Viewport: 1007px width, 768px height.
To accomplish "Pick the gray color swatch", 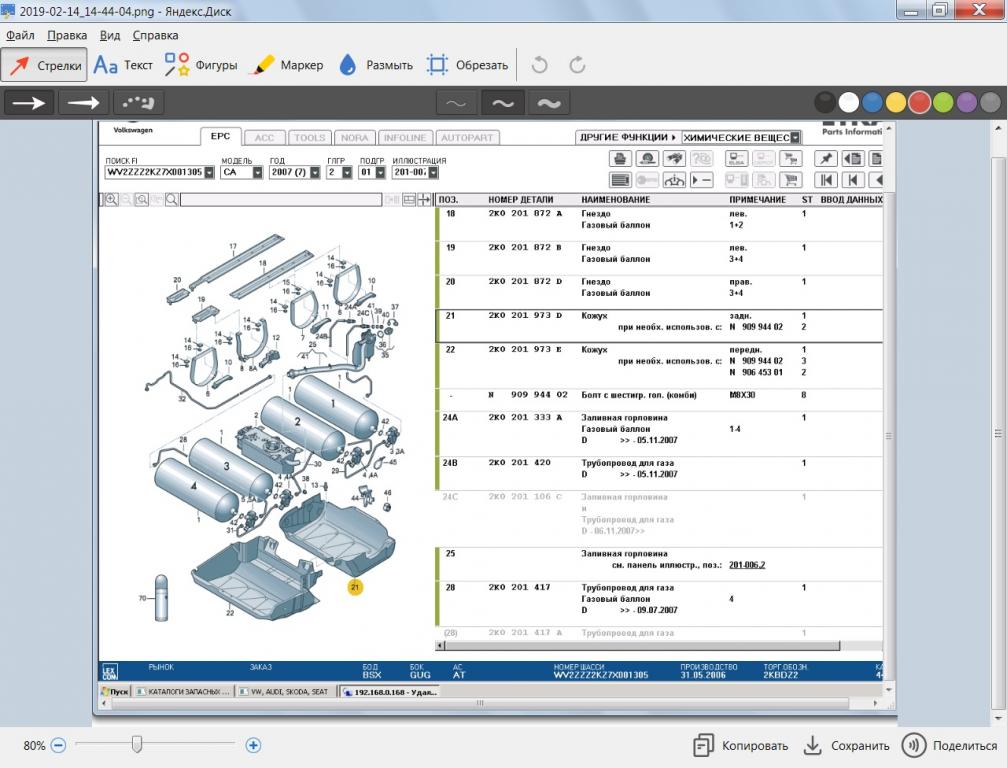I will tap(990, 102).
